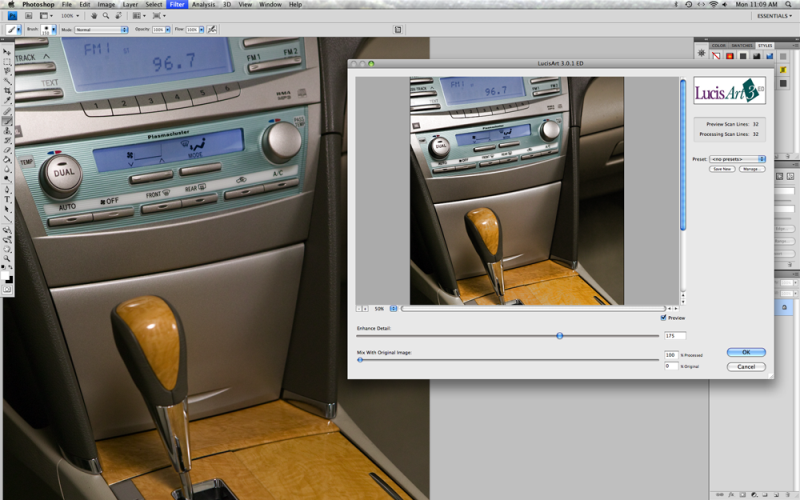Image resolution: width=800 pixels, height=500 pixels.
Task: Select the Healing Brush tool
Action: 7,111
